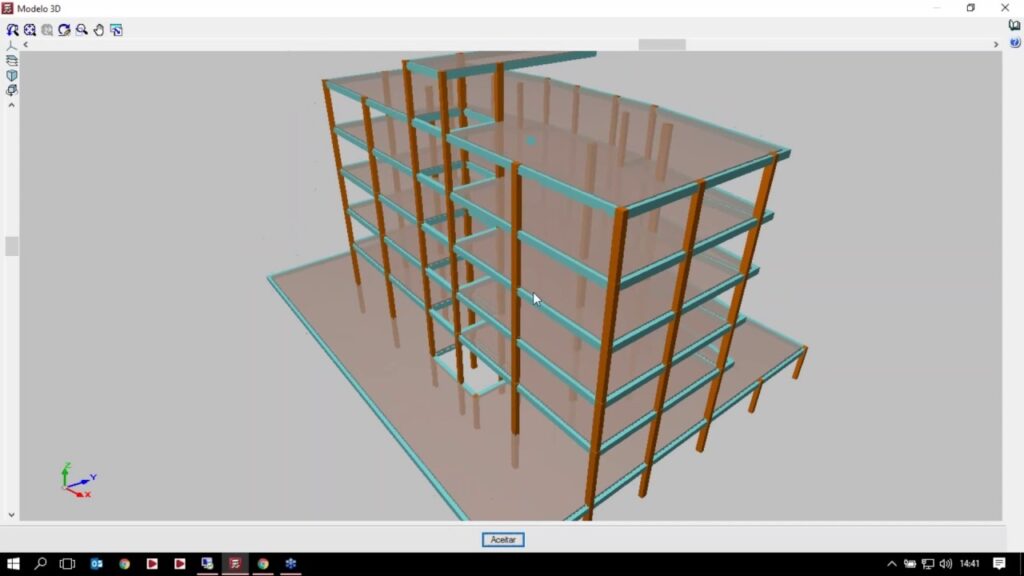
Task: Choose the zoom out magnifier tool
Action: 82,30
